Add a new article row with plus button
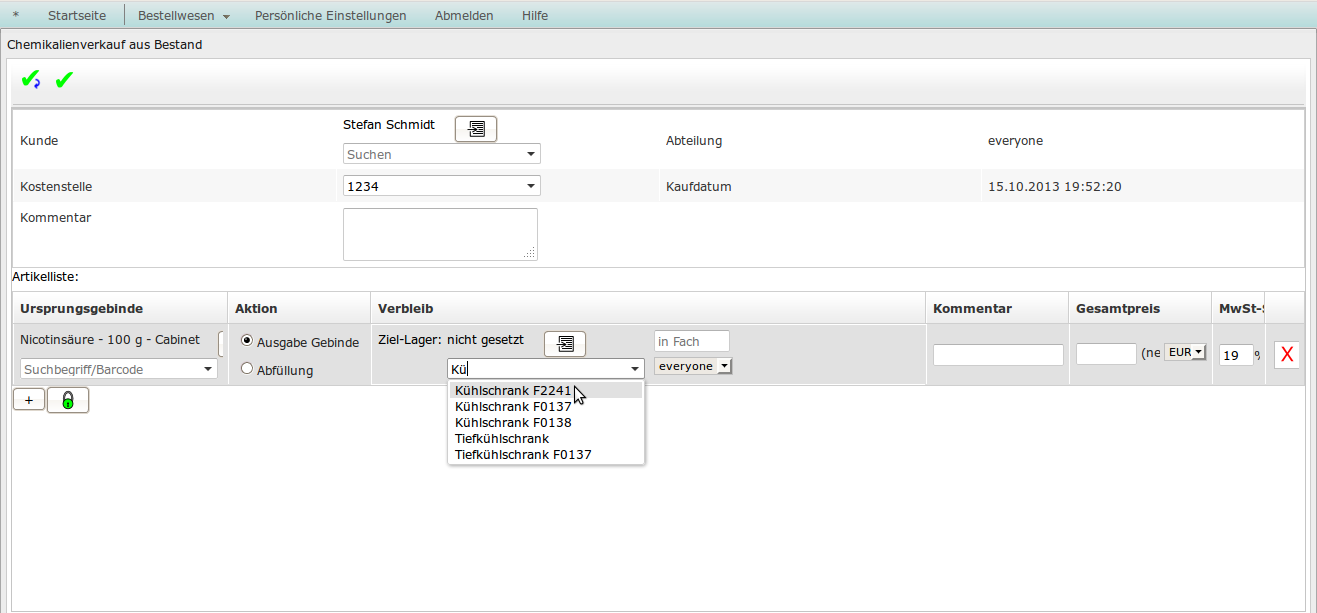Viewport: 1317px width, 613px height. [x=28, y=400]
